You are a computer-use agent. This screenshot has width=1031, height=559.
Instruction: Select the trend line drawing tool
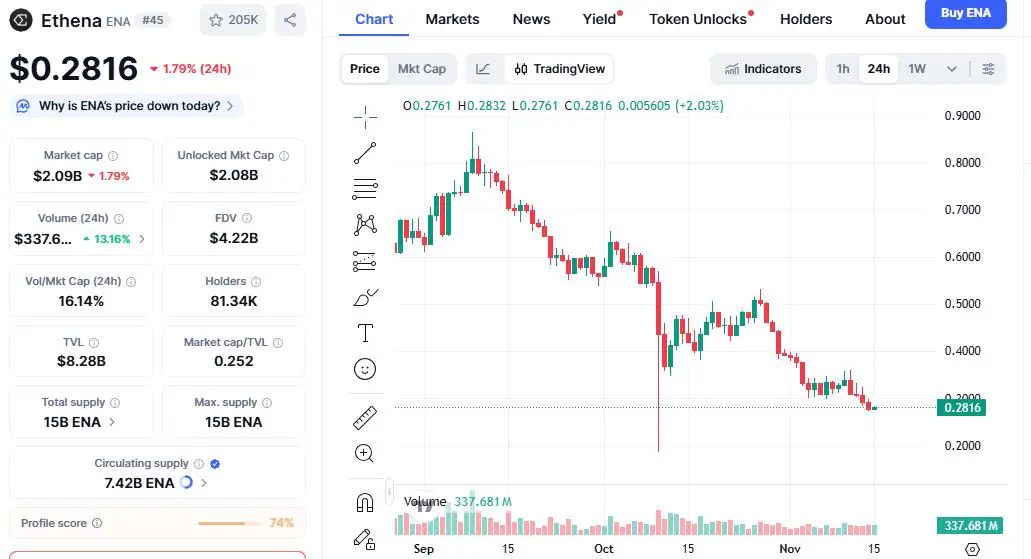coord(365,153)
